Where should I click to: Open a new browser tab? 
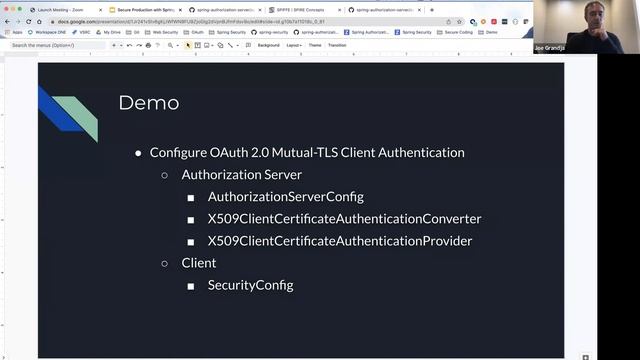[x=432, y=10]
